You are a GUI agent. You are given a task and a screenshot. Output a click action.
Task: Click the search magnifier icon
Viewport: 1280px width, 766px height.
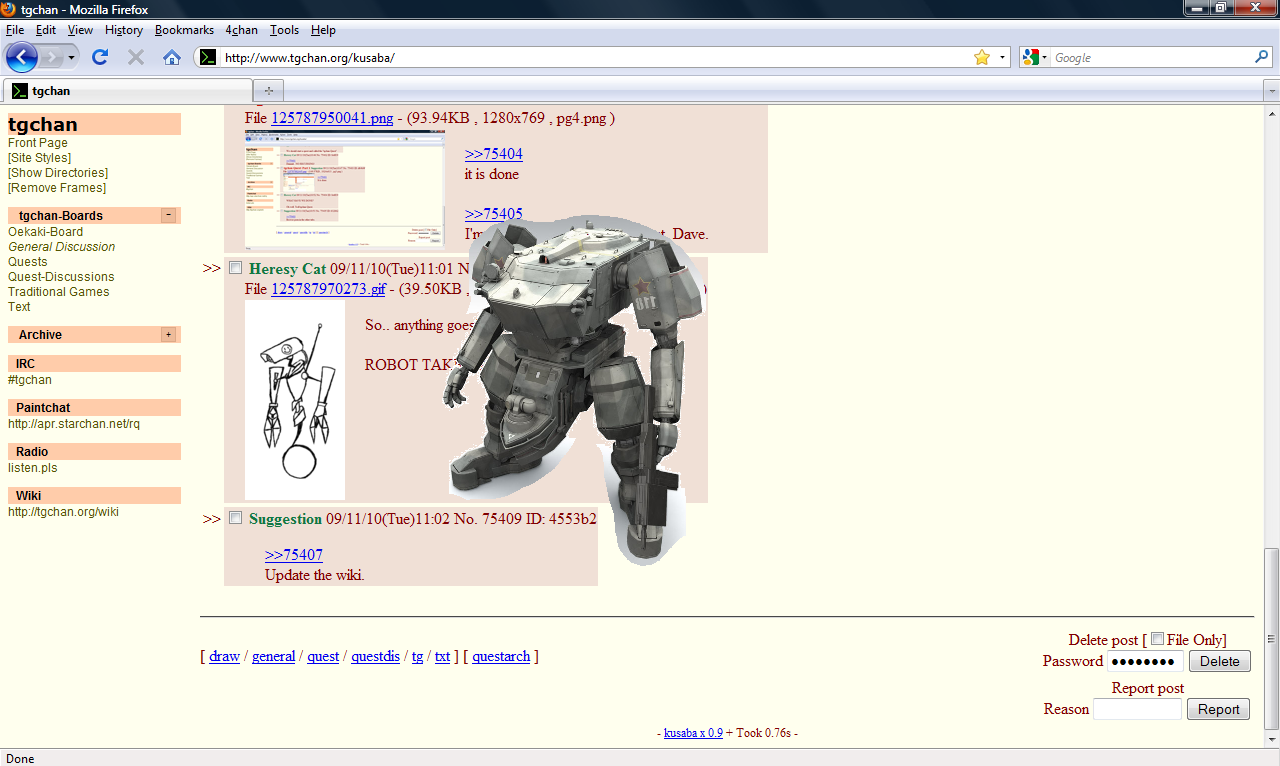pyautogui.click(x=1261, y=57)
